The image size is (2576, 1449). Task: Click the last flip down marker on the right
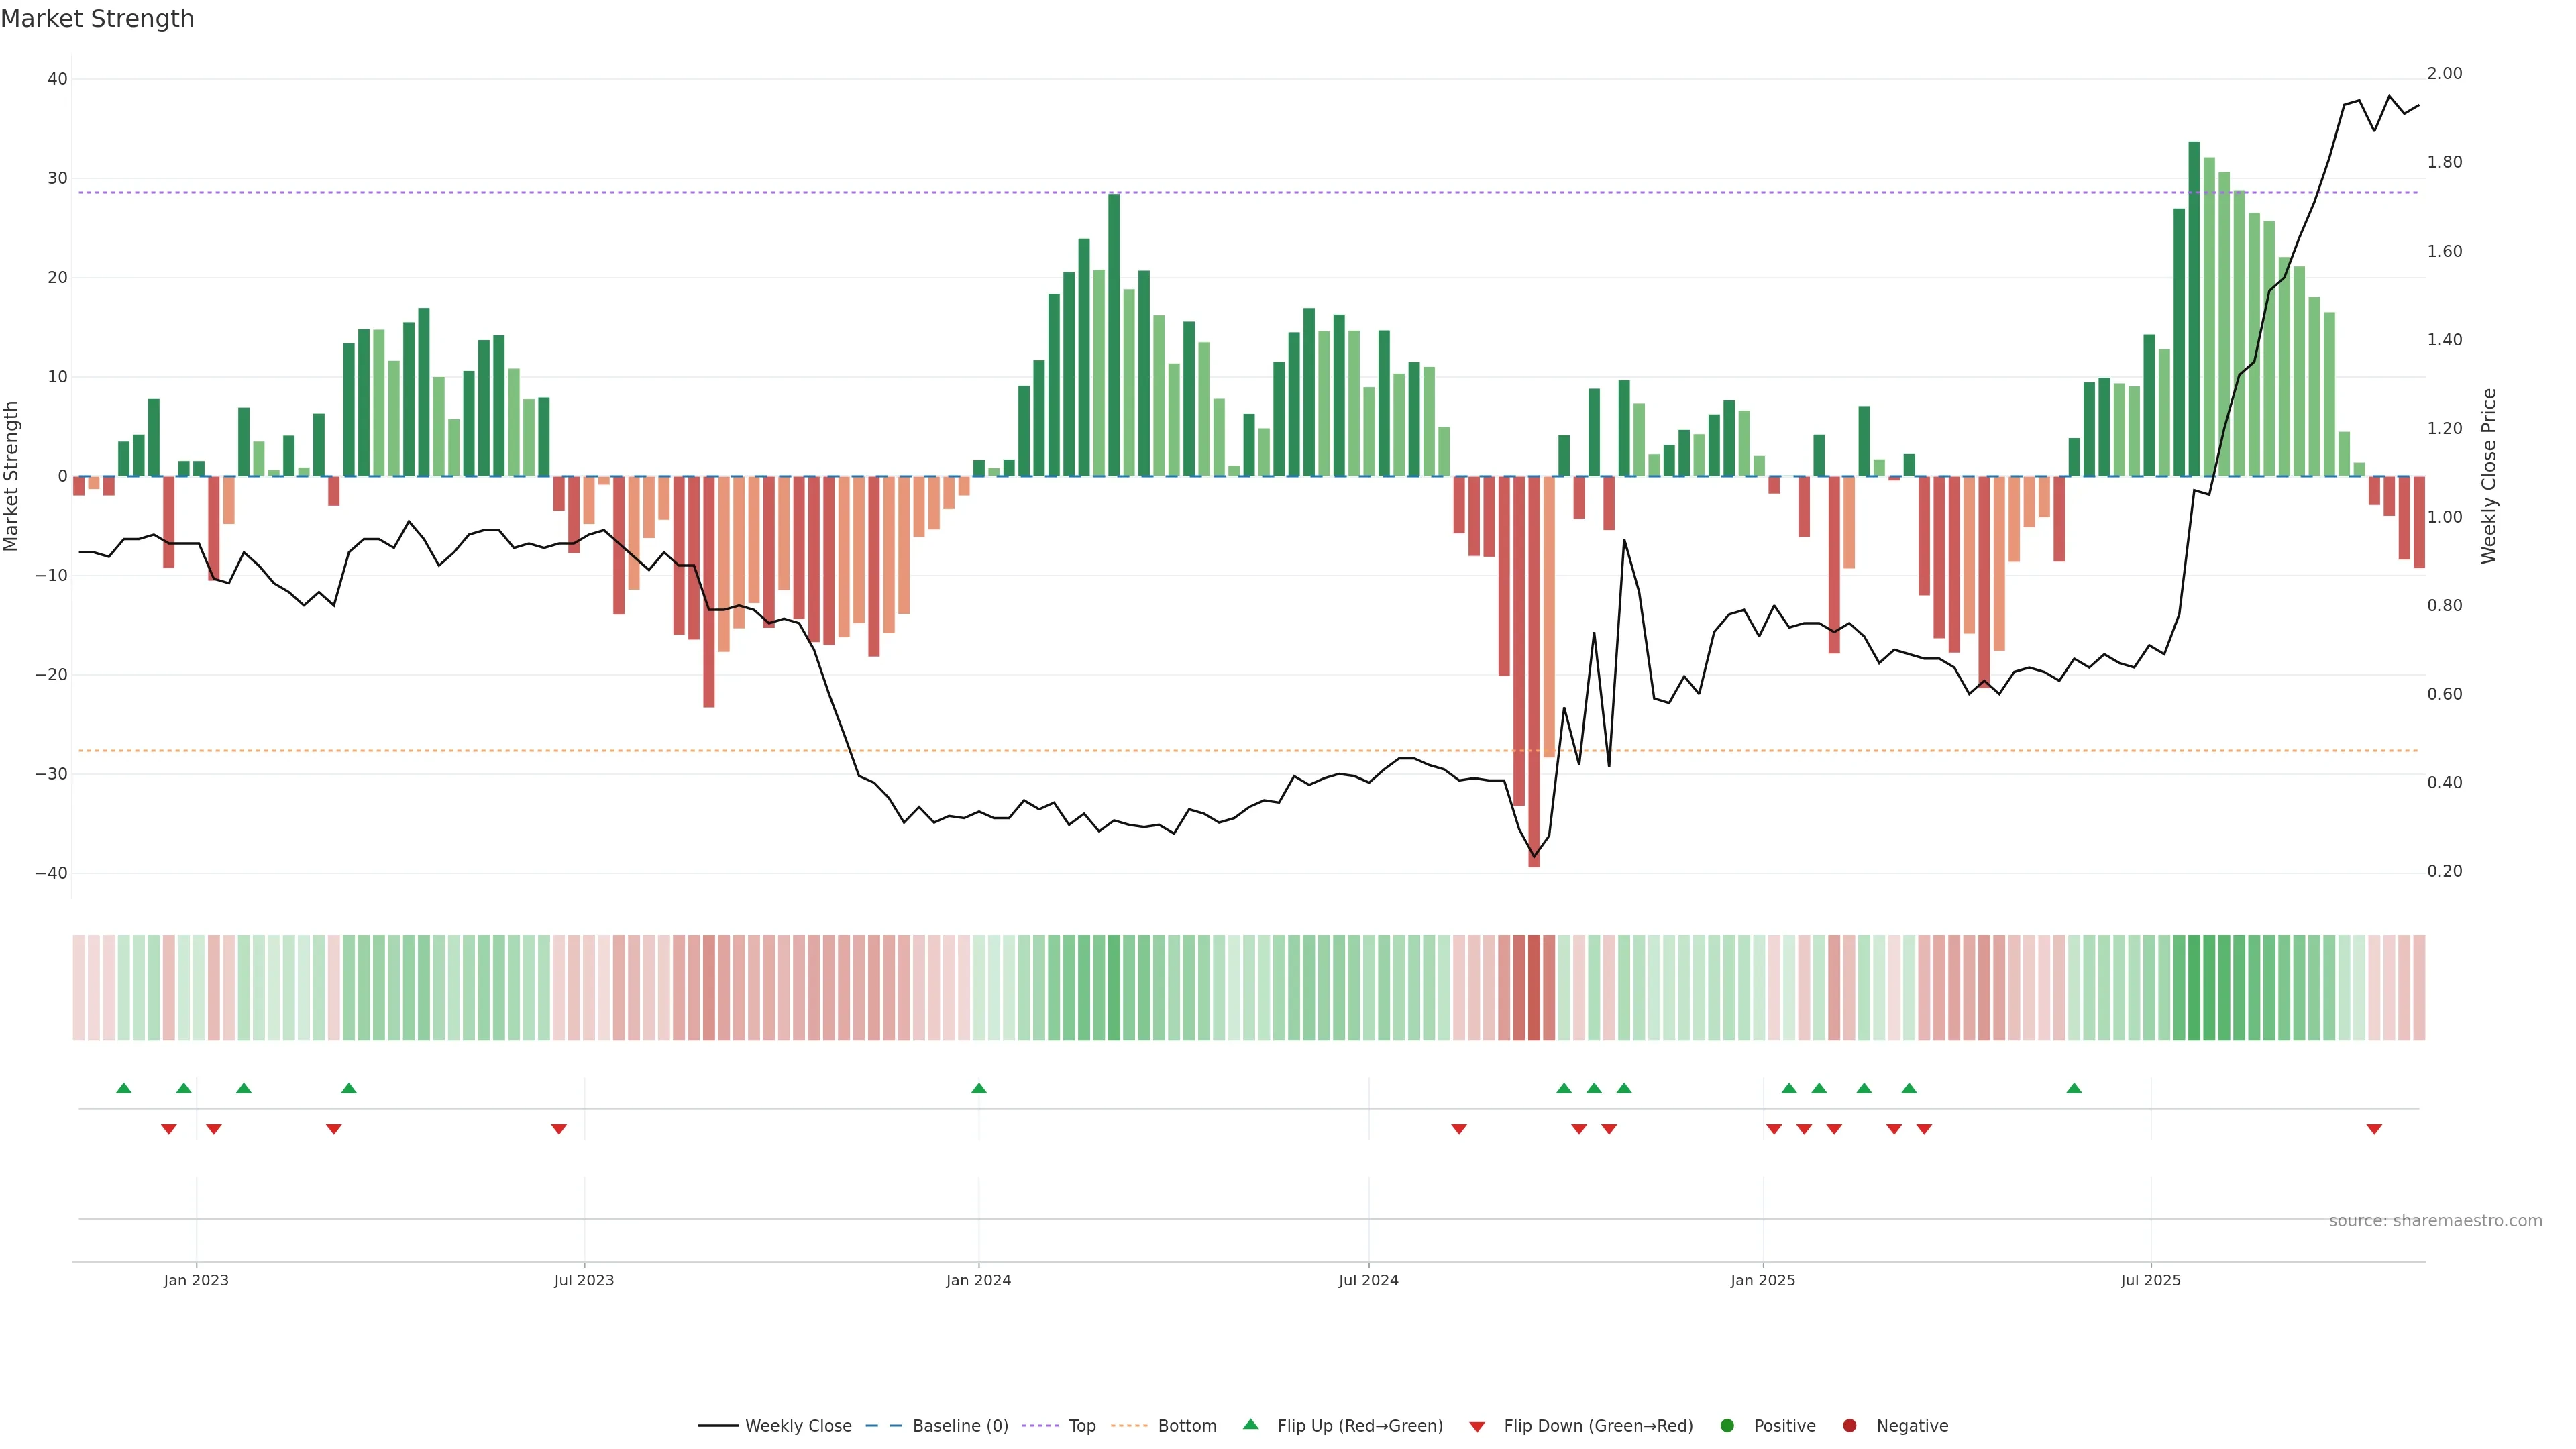pyautogui.click(x=2374, y=1129)
